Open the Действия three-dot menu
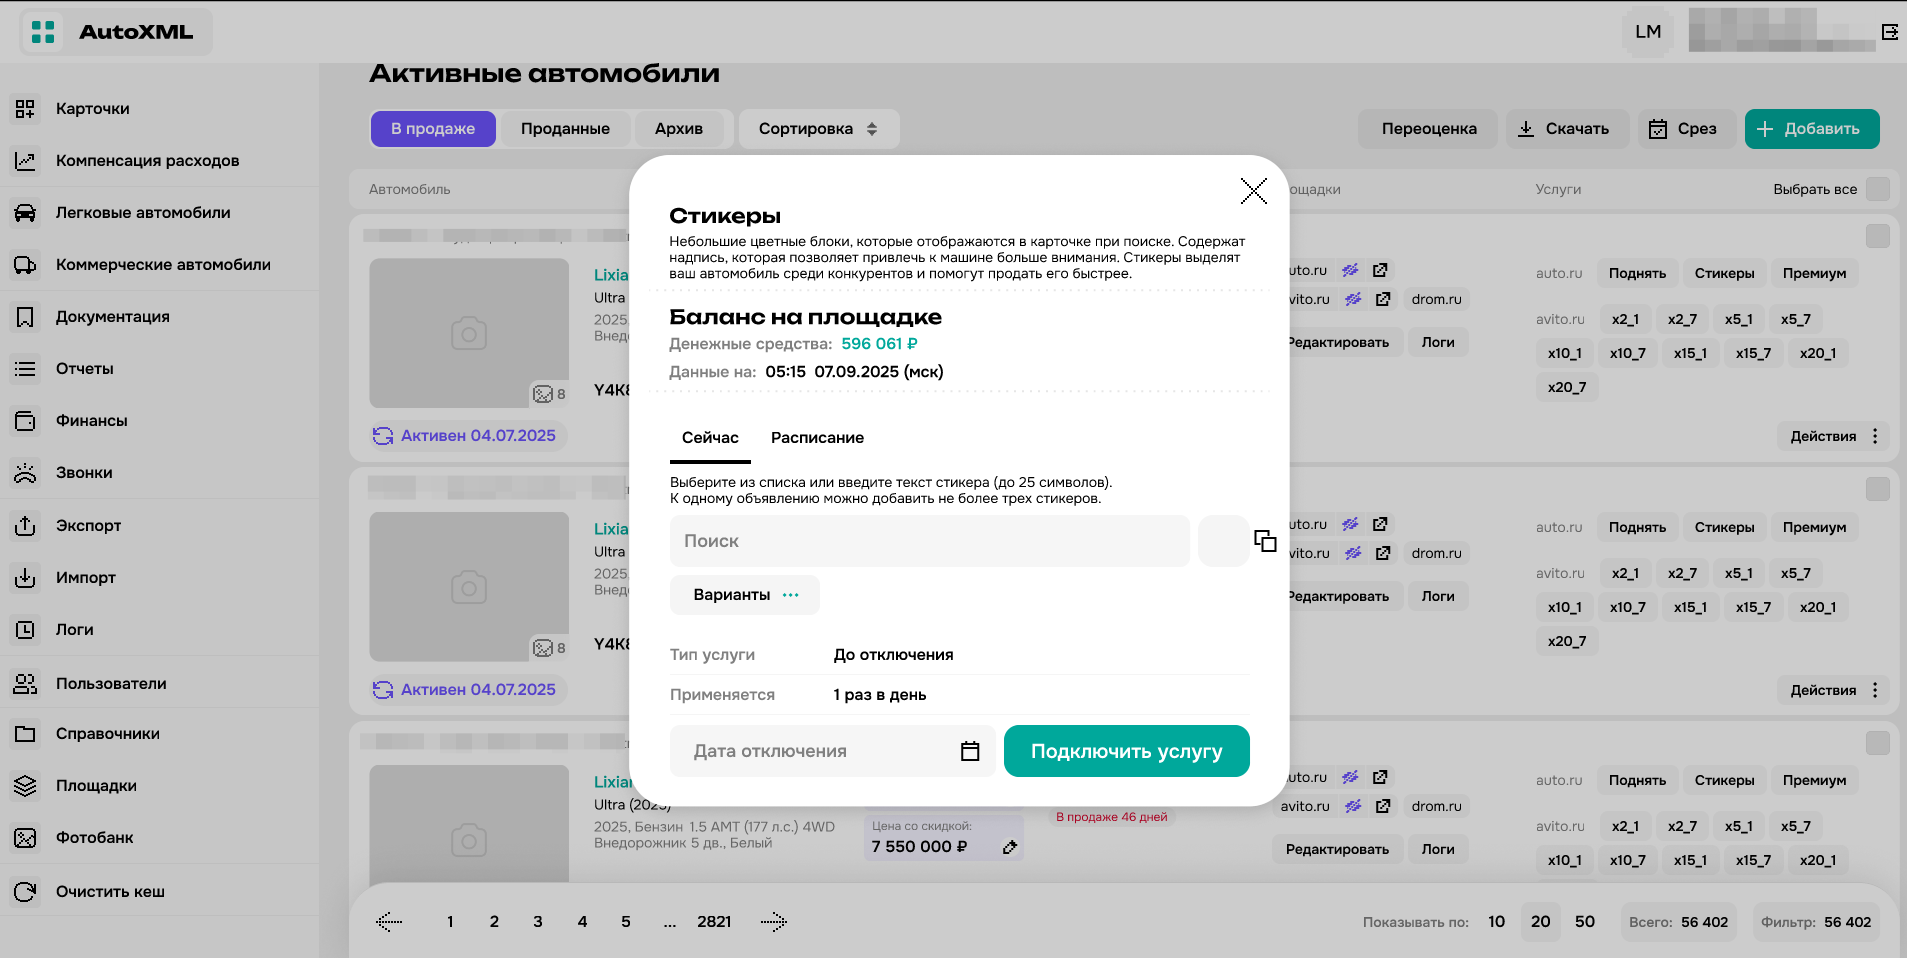The image size is (1907, 958). pos(1875,436)
